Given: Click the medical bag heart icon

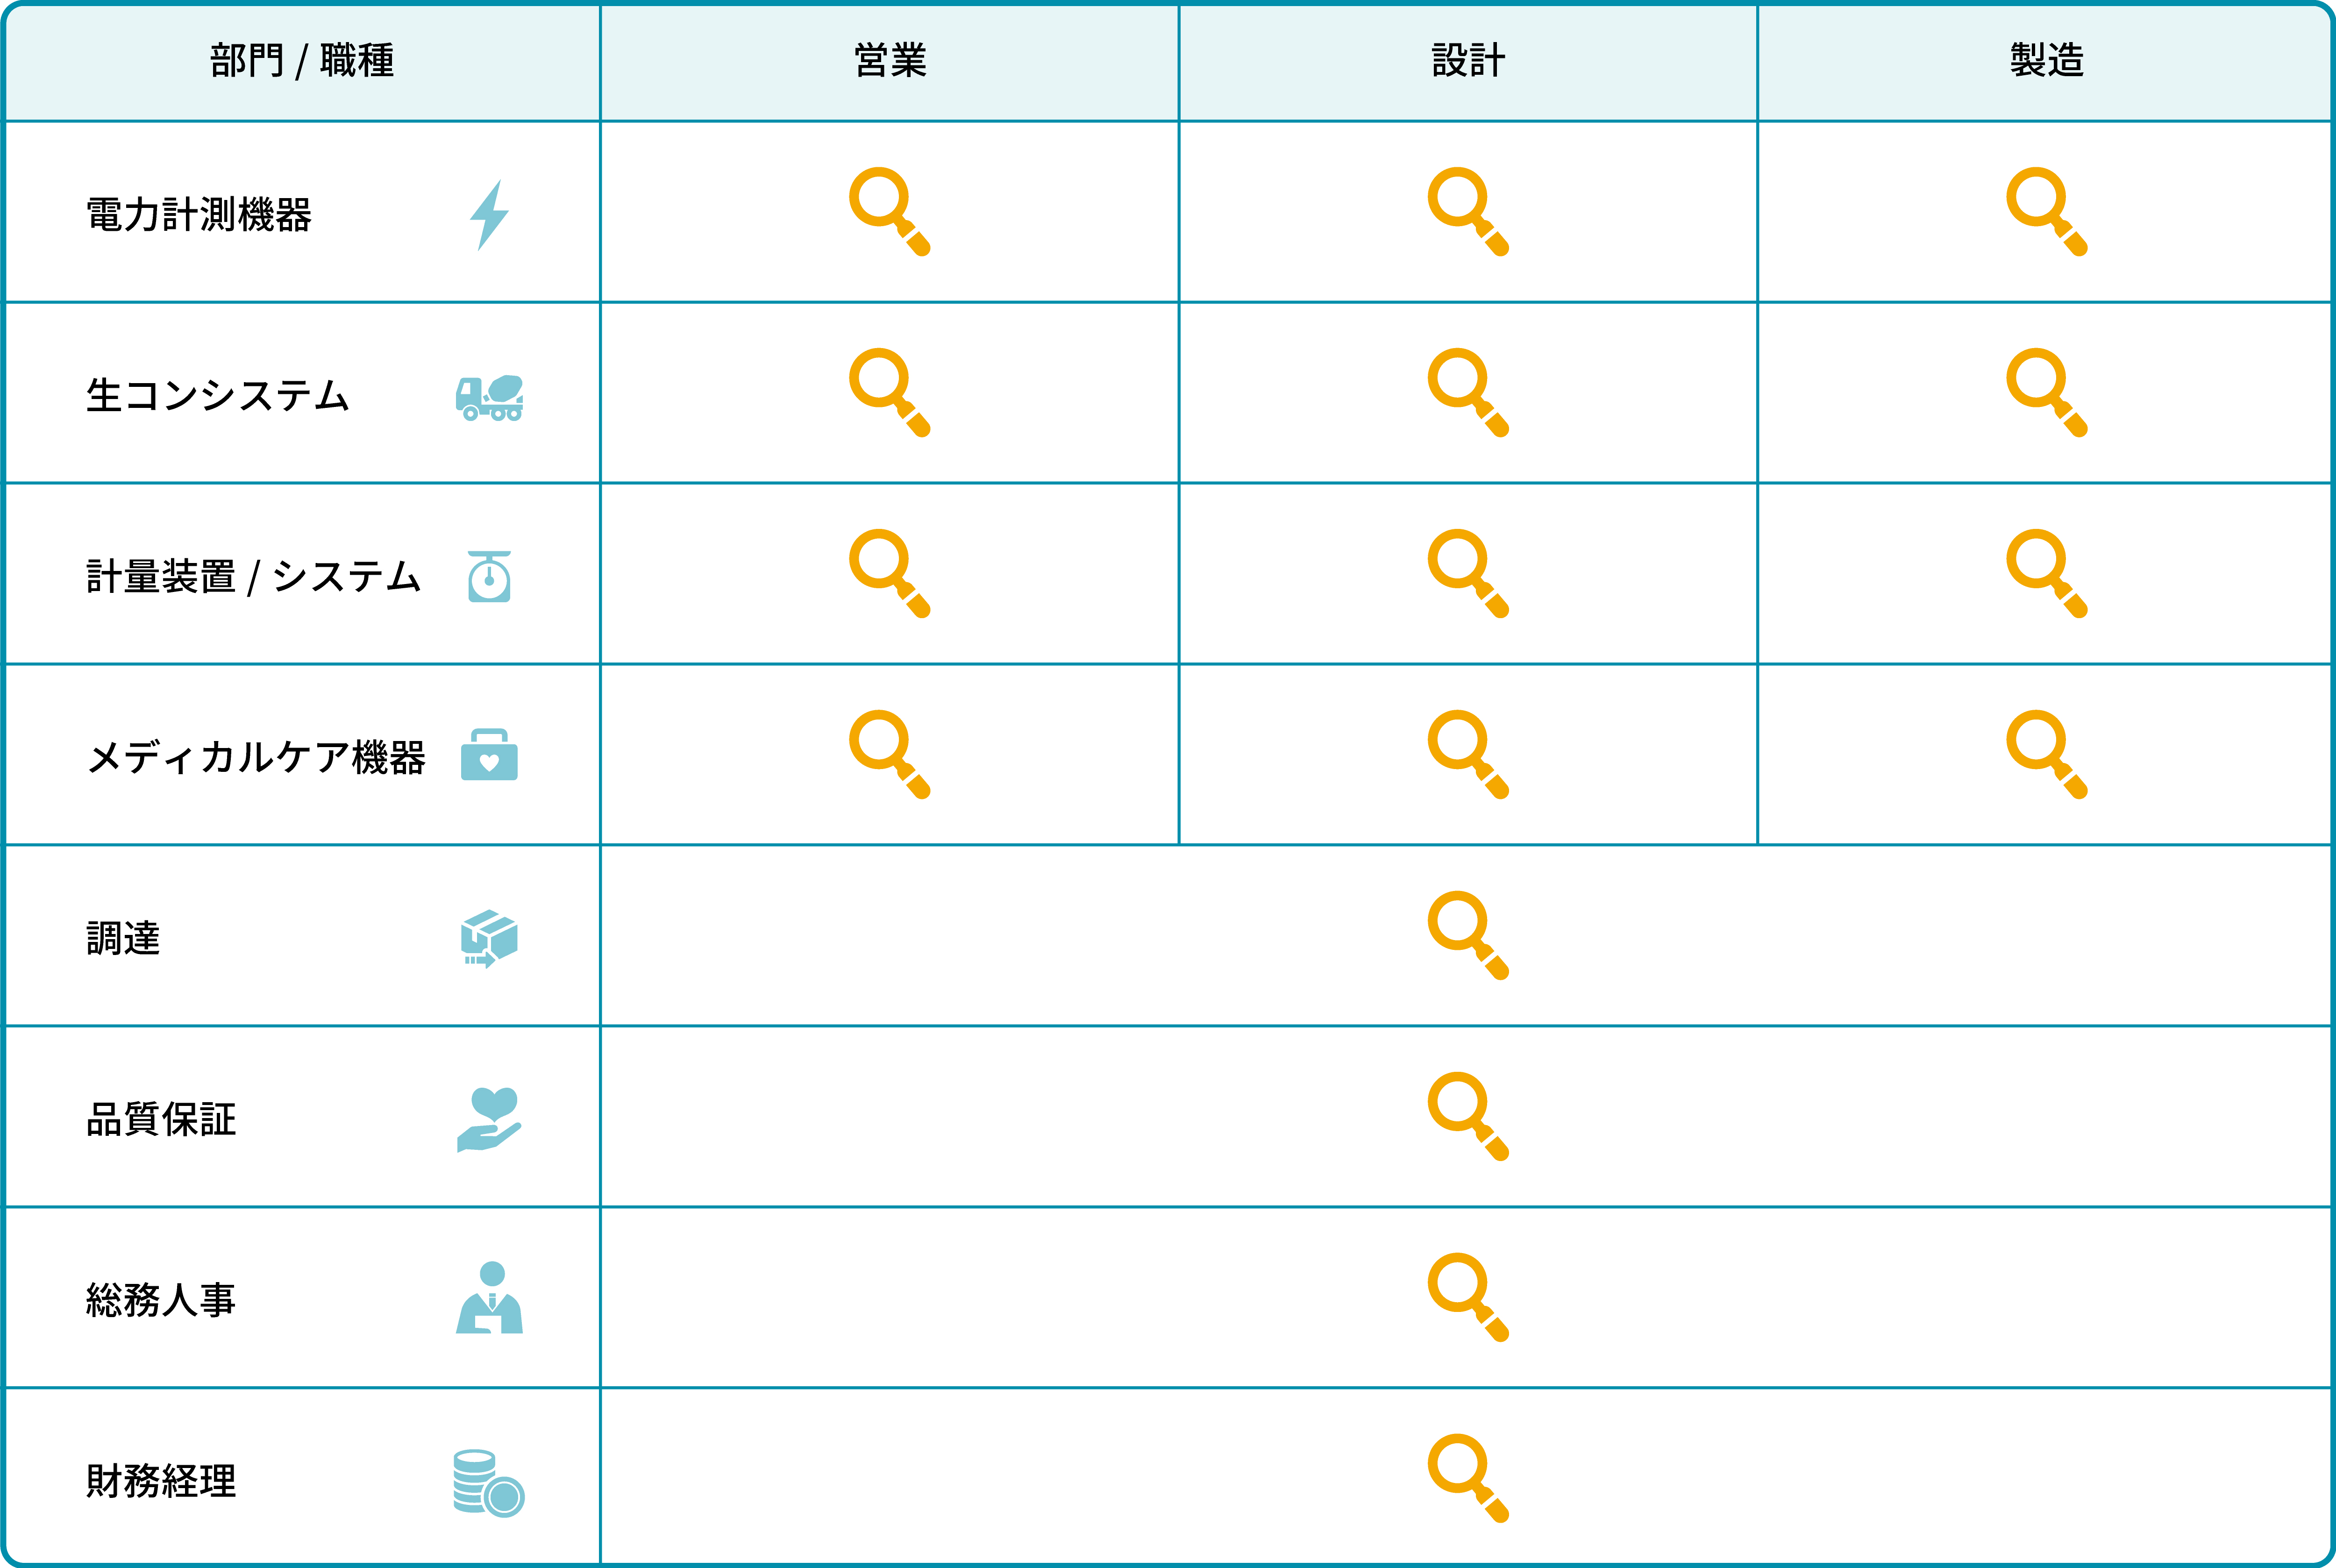Looking at the screenshot, I should 489,755.
